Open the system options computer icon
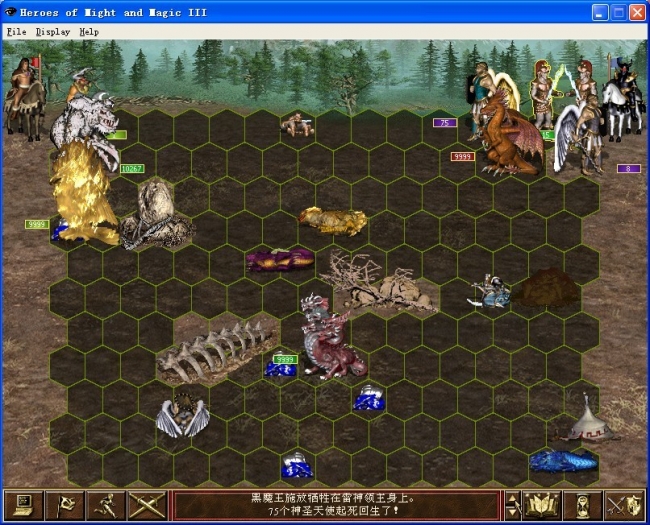The height and width of the screenshot is (525, 650). [24, 505]
